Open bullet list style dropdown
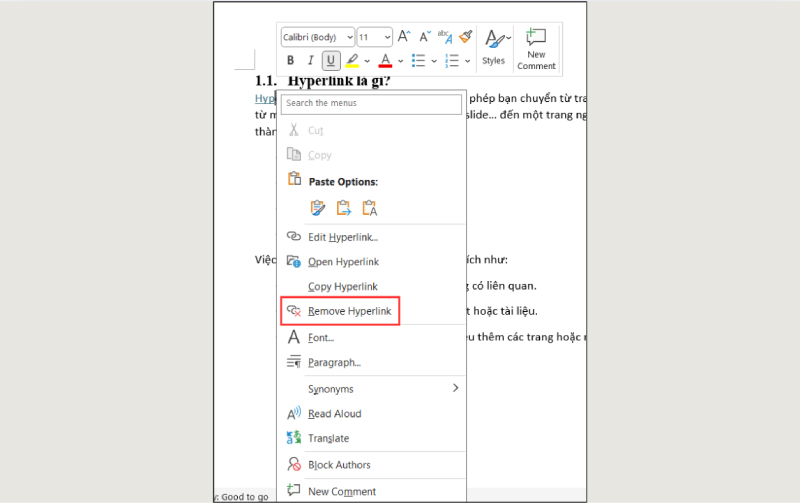 (x=434, y=61)
